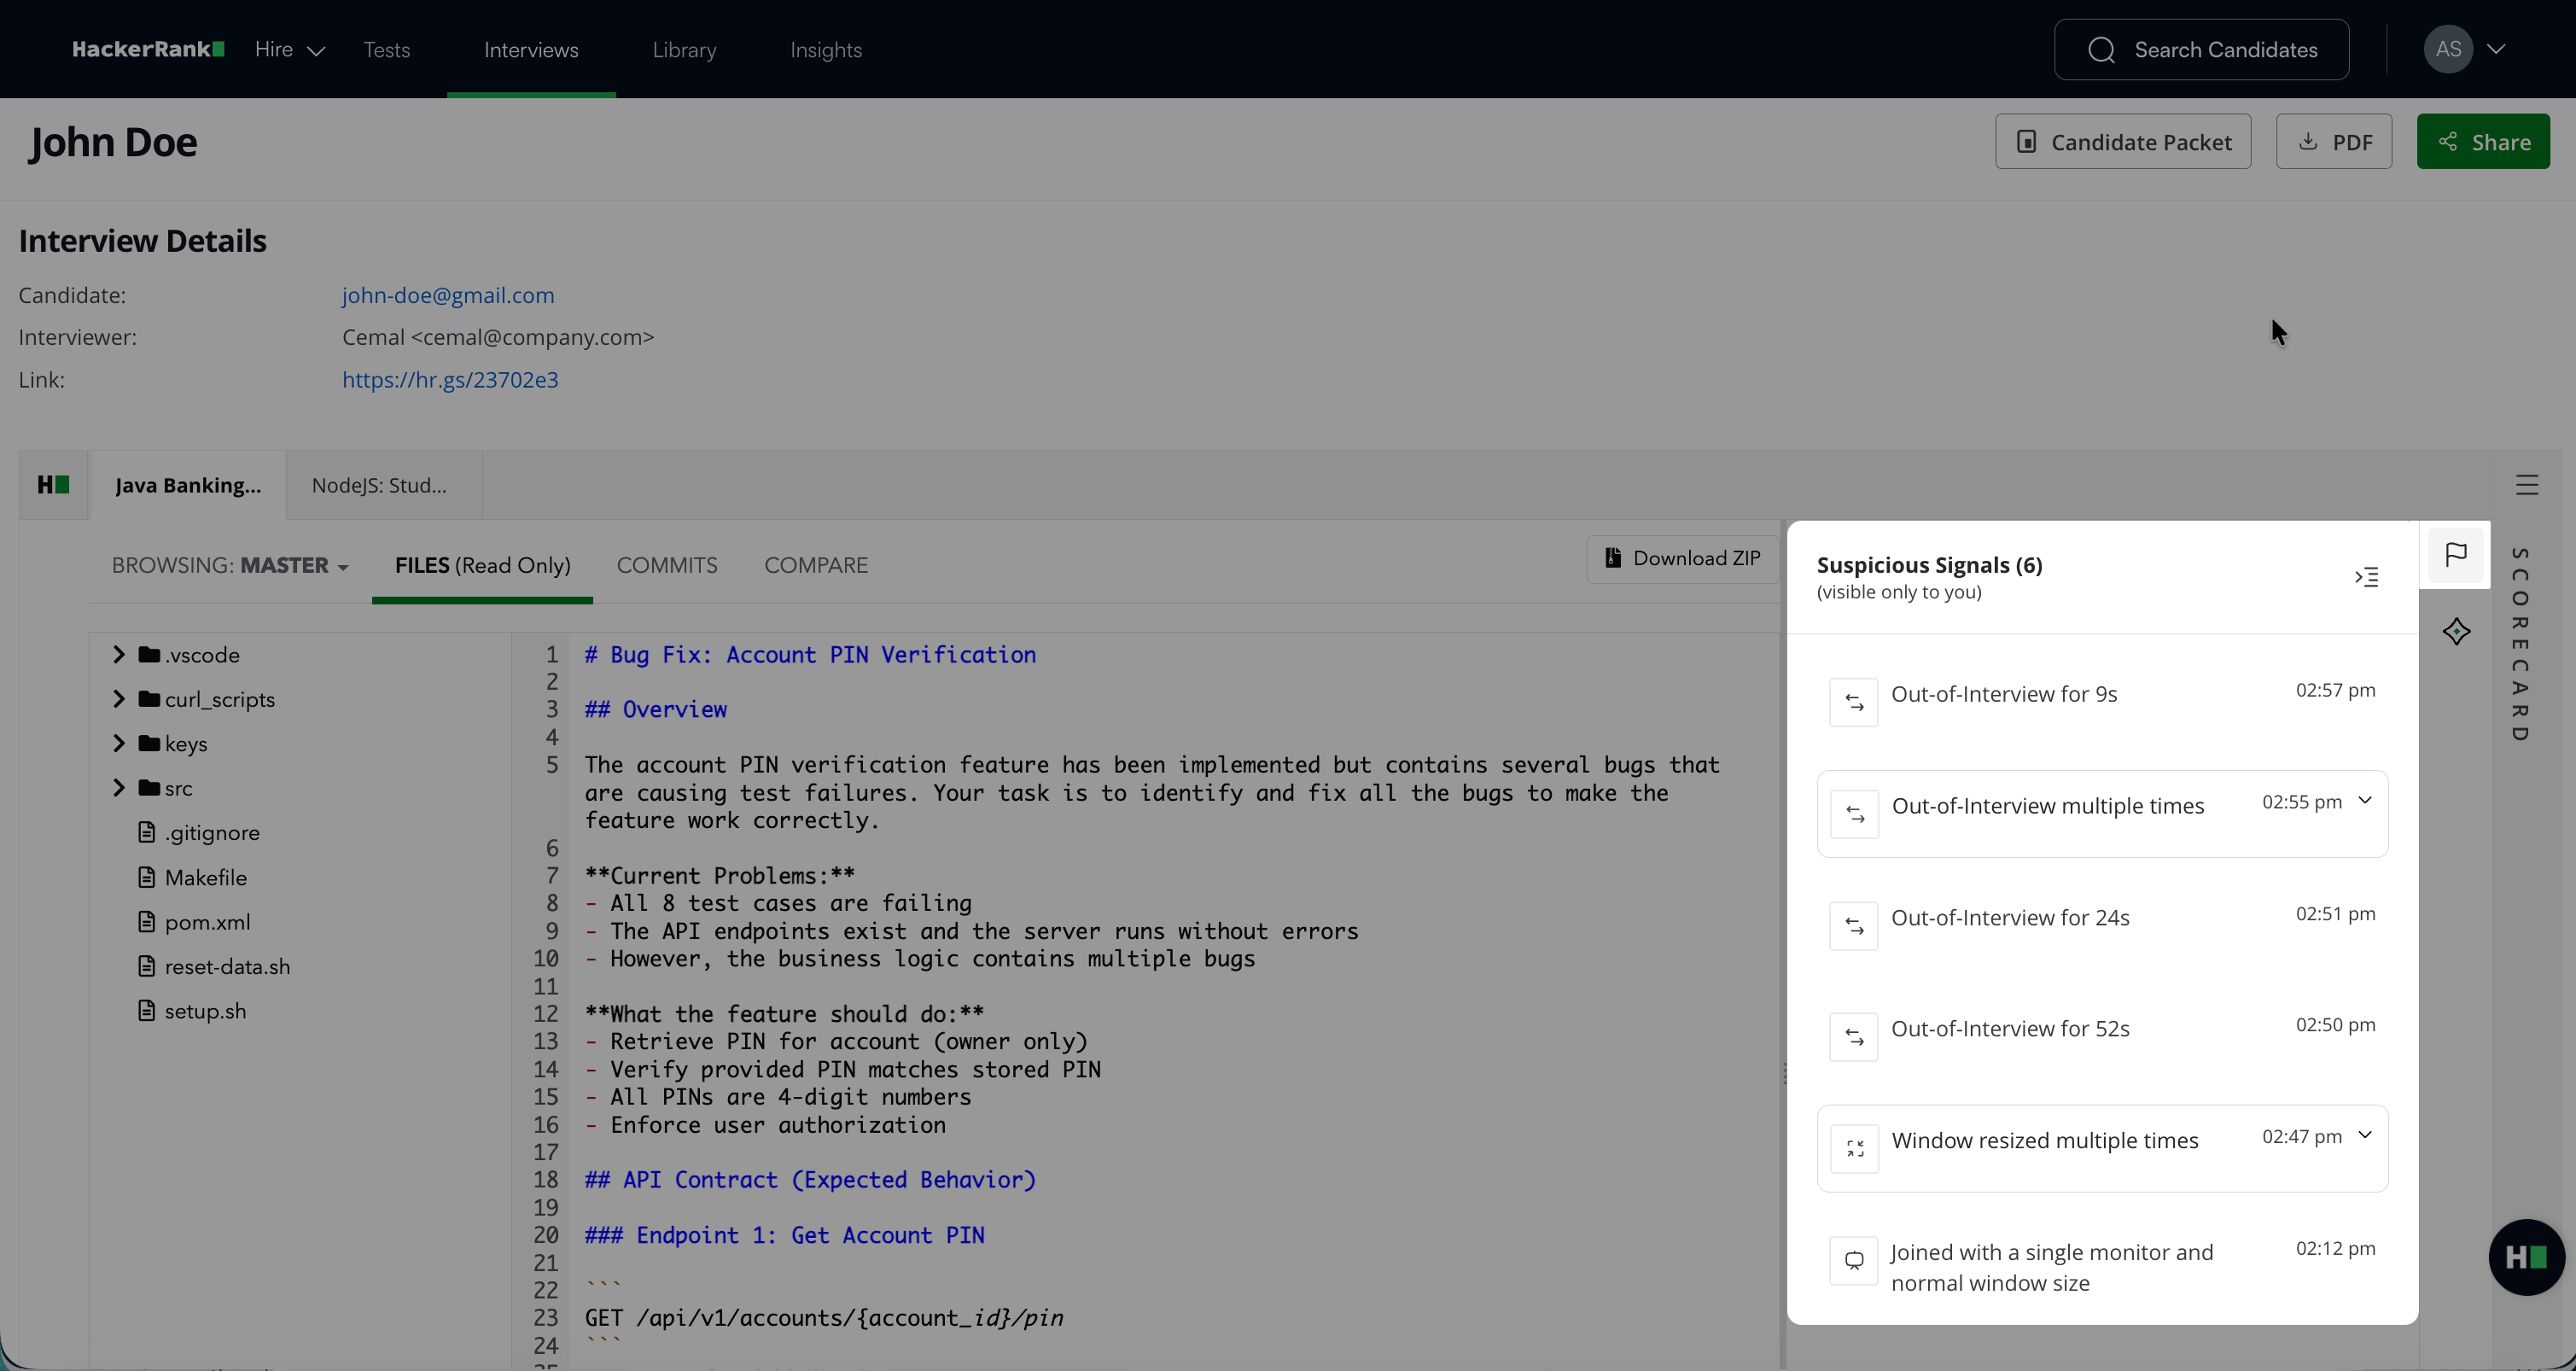Image resolution: width=2576 pixels, height=1371 pixels.
Task: Go to the Tests tab
Action: pyautogui.click(x=386, y=49)
